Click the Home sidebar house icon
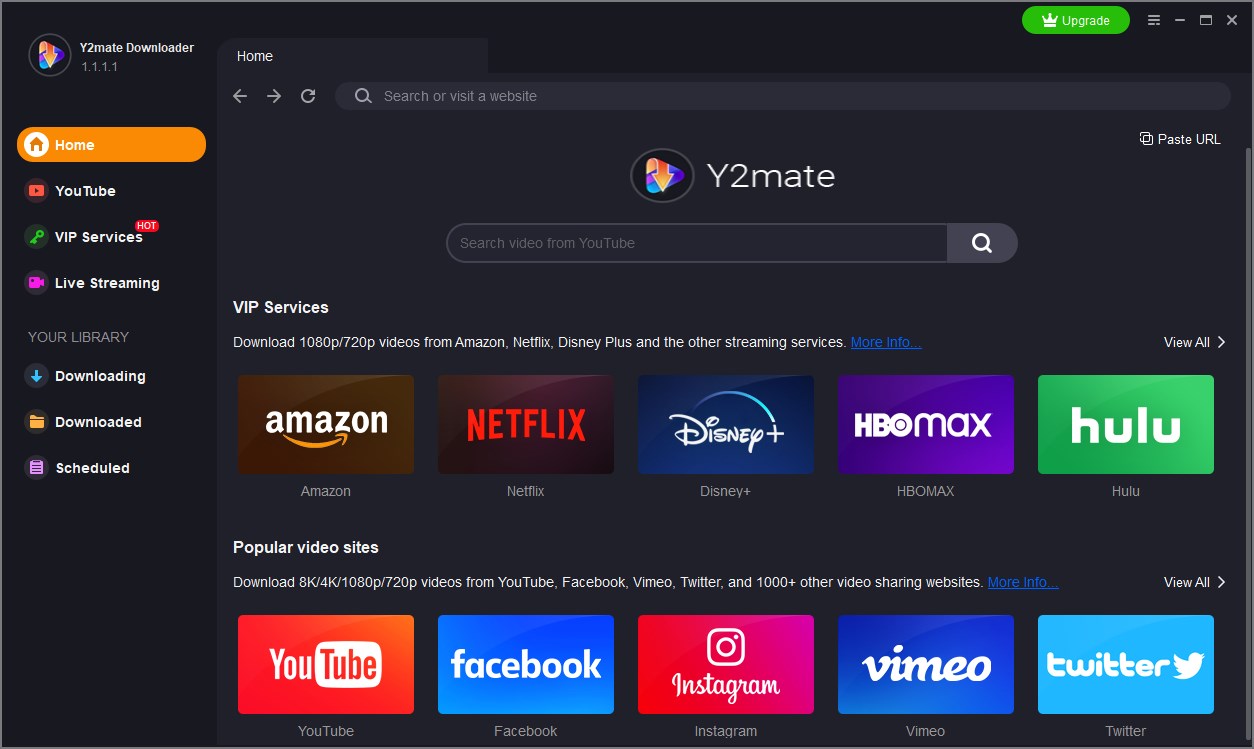Image resolution: width=1254 pixels, height=749 pixels. point(36,145)
